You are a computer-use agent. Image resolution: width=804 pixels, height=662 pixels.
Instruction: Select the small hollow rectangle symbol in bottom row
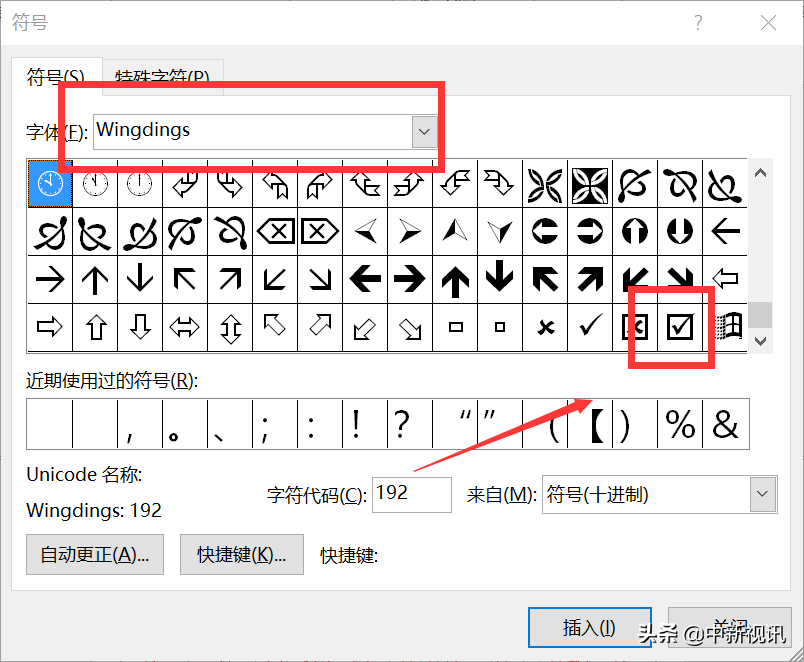tap(455, 327)
